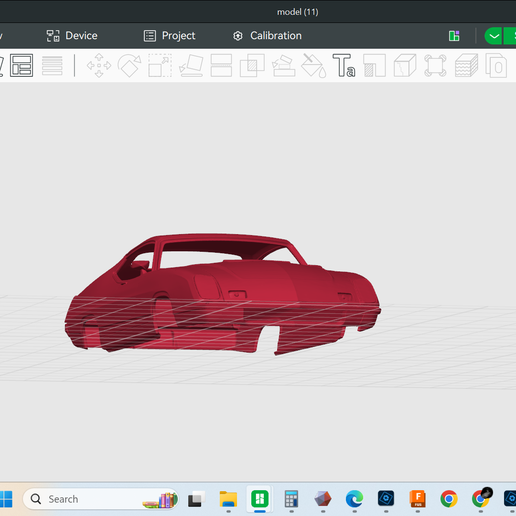Activate the Cut tool
This screenshot has width=516, height=516.
(221, 65)
